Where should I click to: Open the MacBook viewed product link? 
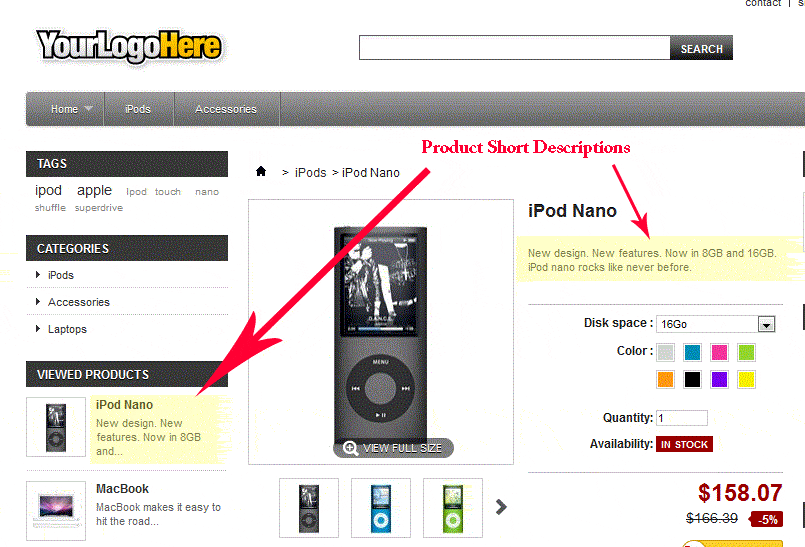tap(122, 489)
